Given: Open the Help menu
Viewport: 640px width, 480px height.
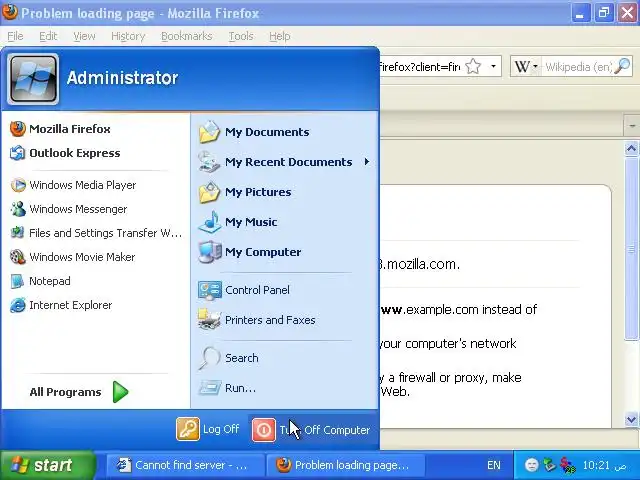Looking at the screenshot, I should click(280, 36).
